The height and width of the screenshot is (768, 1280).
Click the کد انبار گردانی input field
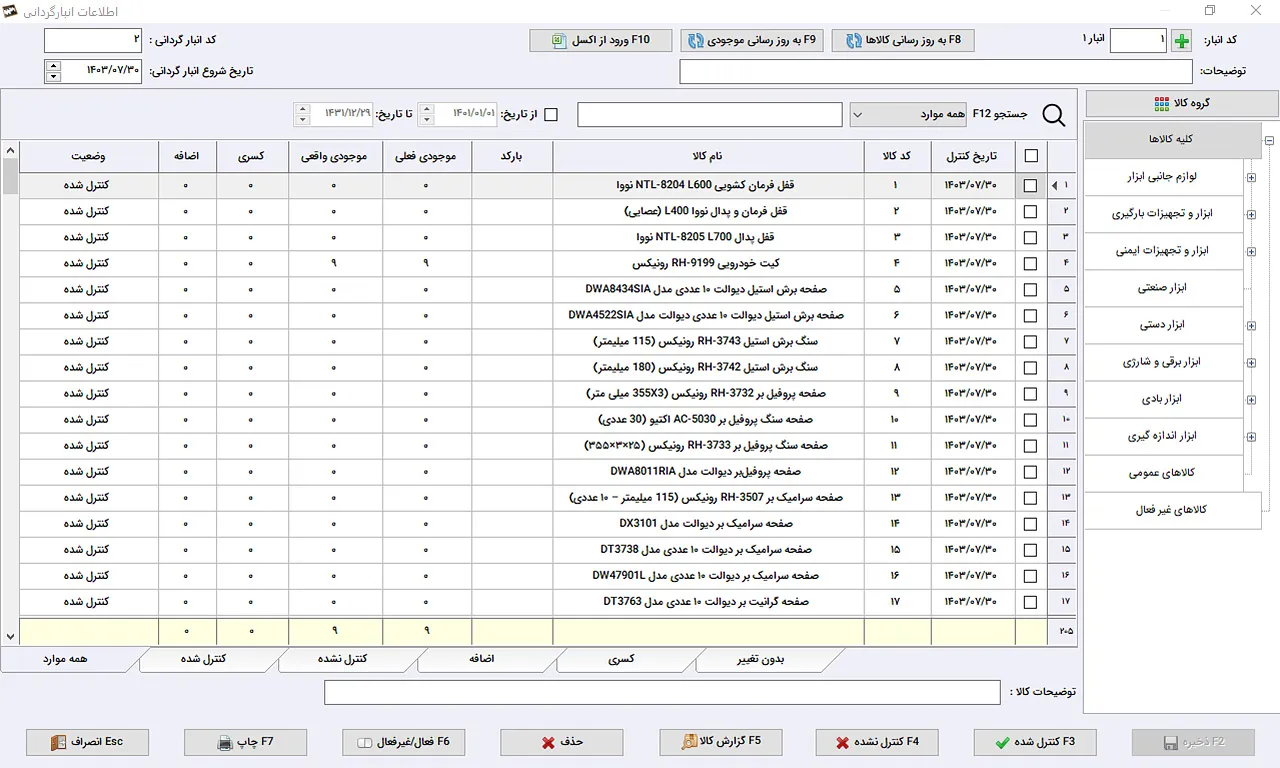point(94,41)
